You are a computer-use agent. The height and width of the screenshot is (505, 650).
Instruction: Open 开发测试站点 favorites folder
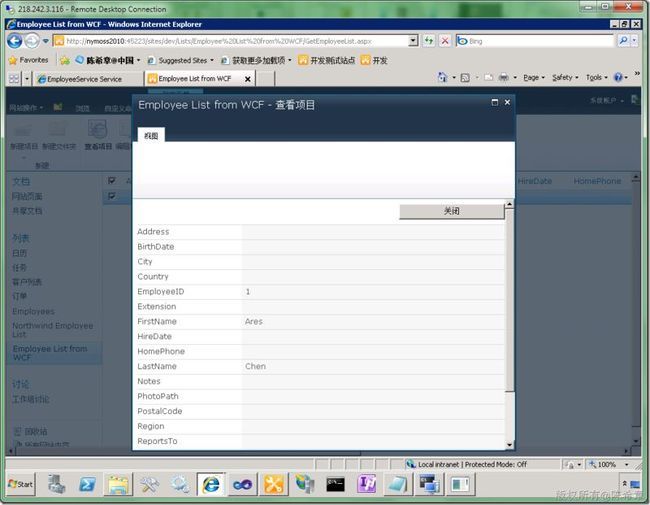click(x=327, y=61)
